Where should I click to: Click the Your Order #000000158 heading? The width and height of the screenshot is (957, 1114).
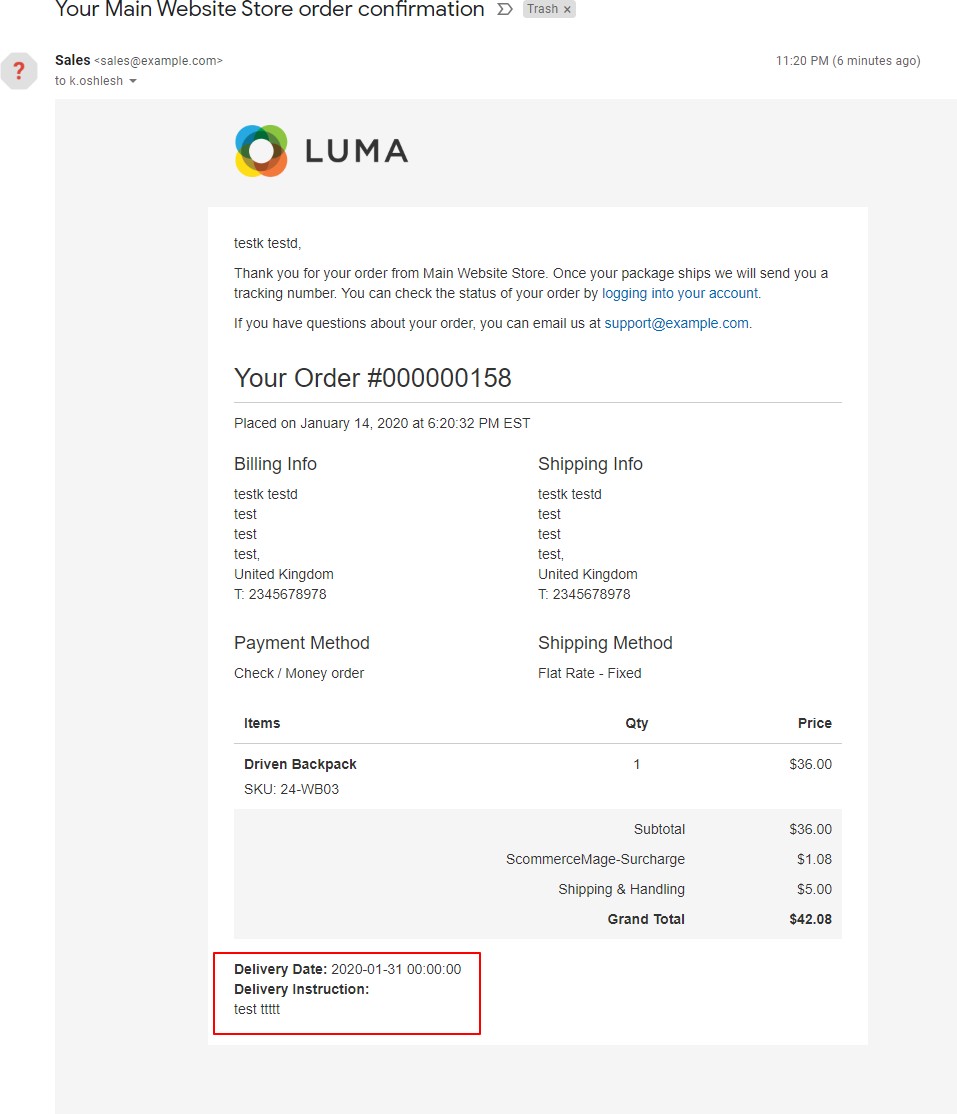click(x=372, y=378)
